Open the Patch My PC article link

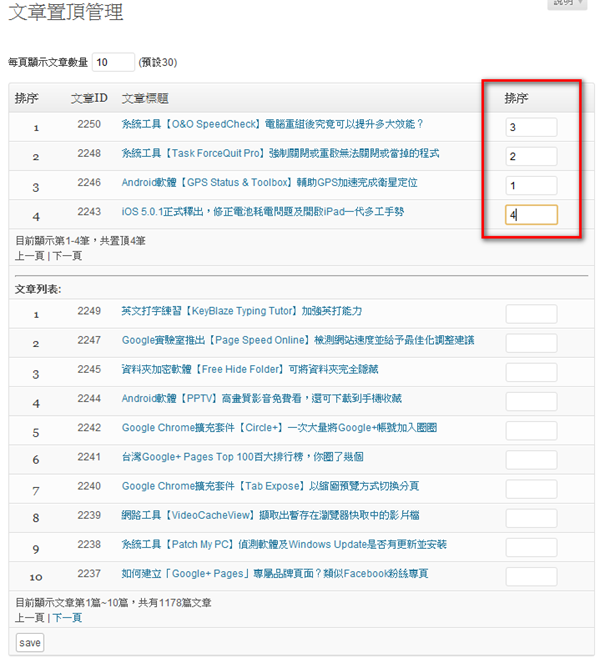coord(284,544)
